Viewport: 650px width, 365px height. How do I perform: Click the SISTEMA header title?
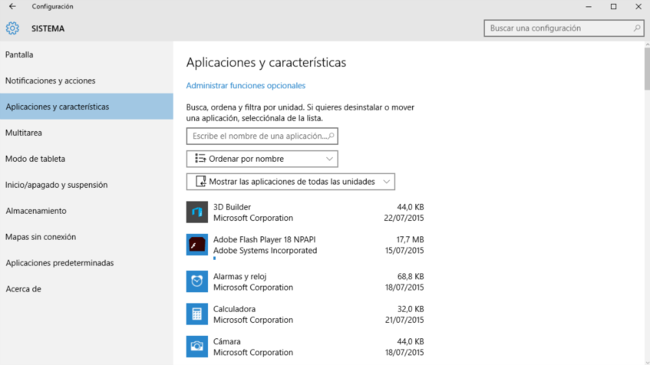pos(48,29)
